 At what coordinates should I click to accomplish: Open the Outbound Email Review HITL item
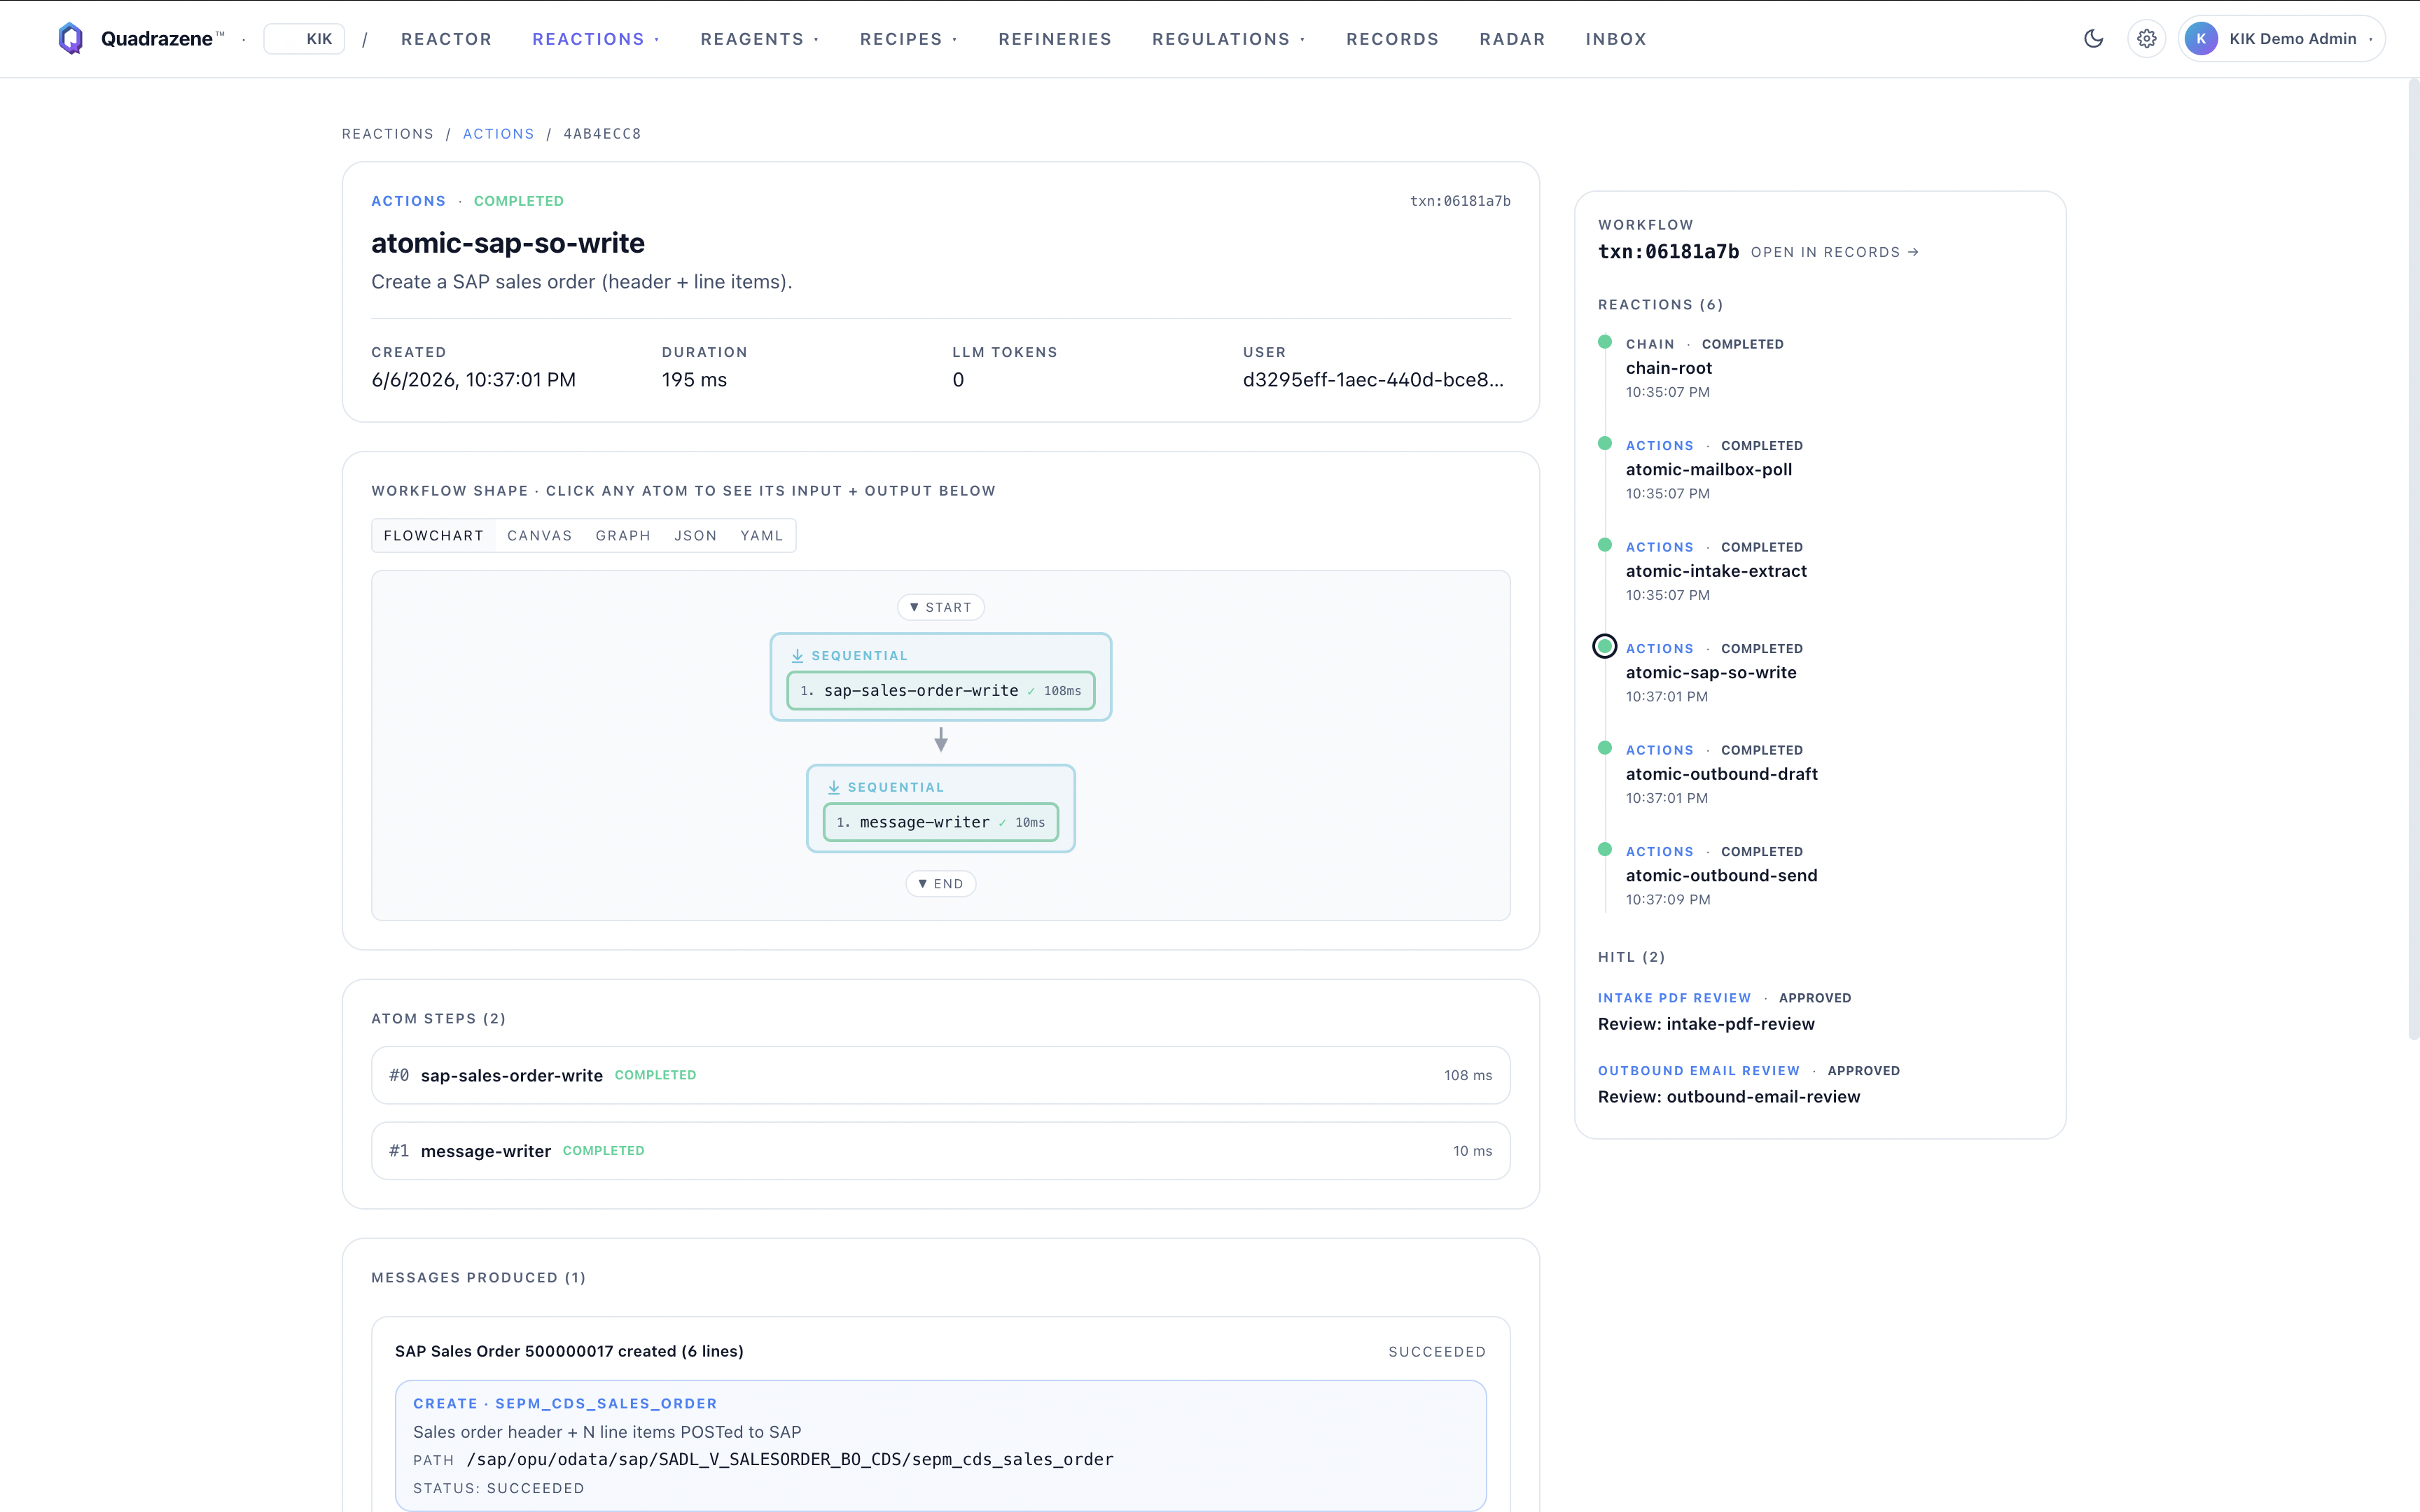(x=1699, y=1071)
